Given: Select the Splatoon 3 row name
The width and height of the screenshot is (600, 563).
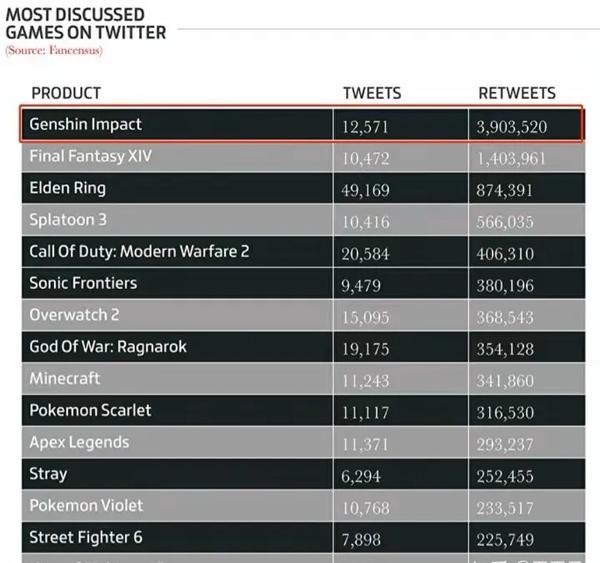Looking at the screenshot, I should point(68,220).
